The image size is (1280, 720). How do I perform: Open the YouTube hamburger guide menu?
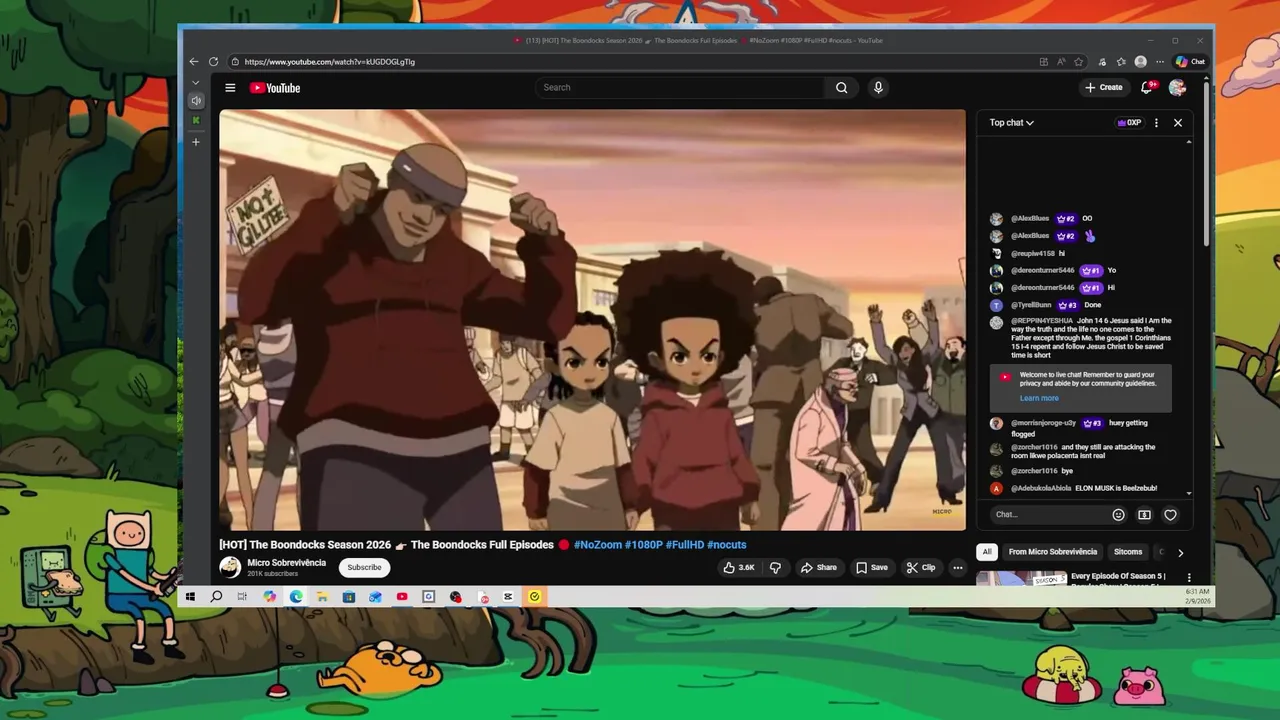tap(230, 88)
